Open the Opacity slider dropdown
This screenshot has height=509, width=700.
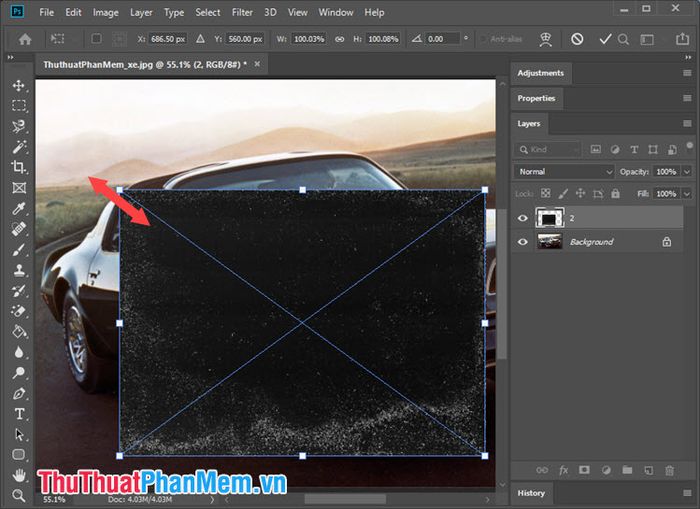tap(687, 171)
